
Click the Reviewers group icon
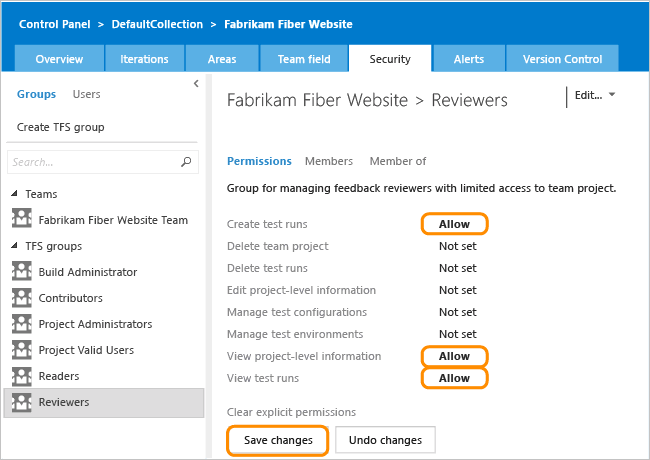click(21, 402)
